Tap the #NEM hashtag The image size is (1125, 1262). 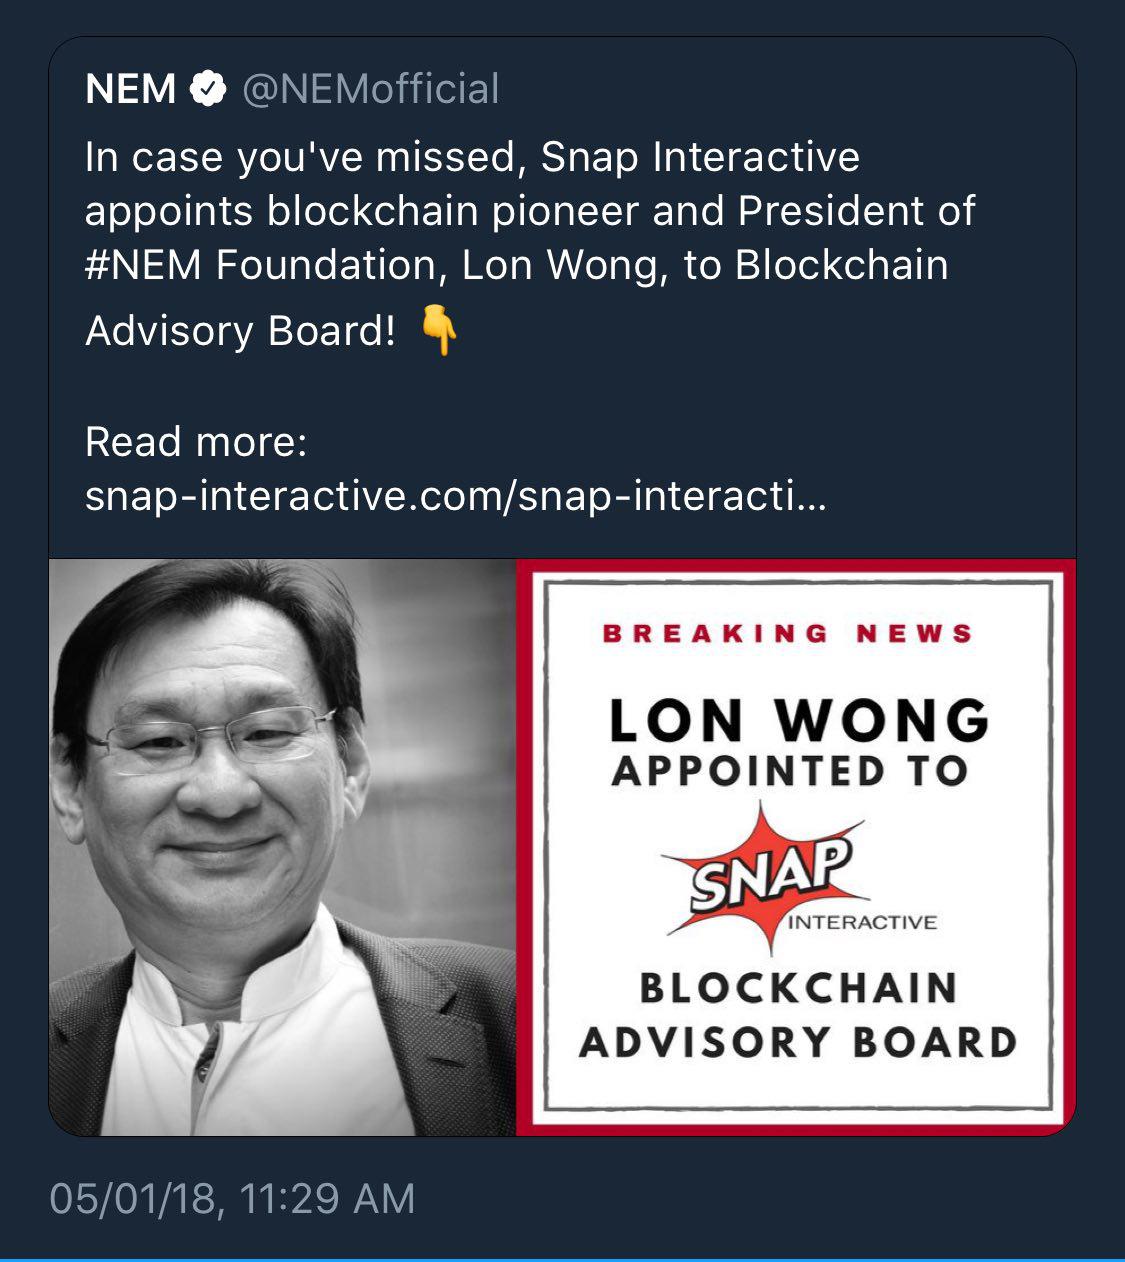click(143, 265)
